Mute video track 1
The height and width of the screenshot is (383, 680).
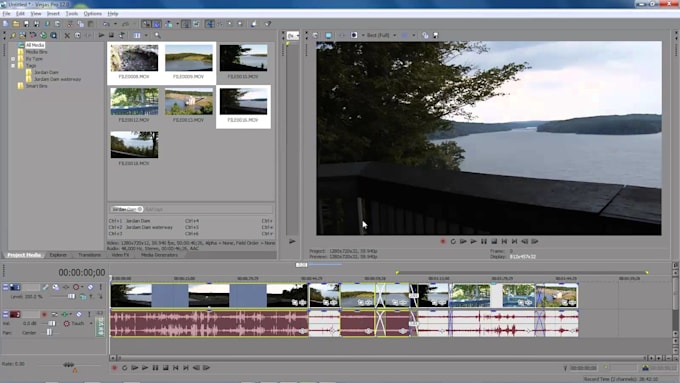pos(90,287)
